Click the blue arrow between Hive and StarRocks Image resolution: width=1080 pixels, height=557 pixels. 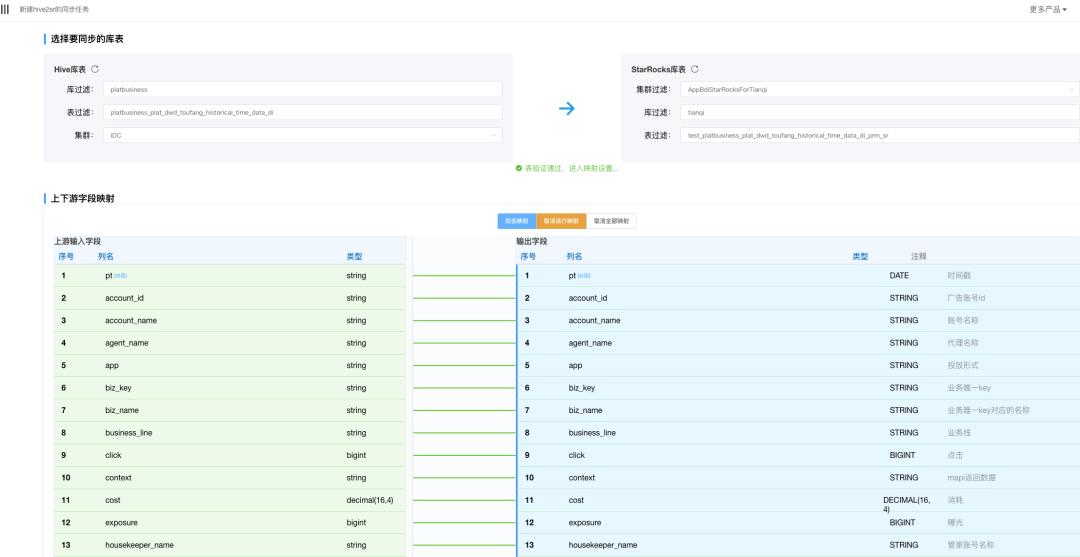(566, 108)
